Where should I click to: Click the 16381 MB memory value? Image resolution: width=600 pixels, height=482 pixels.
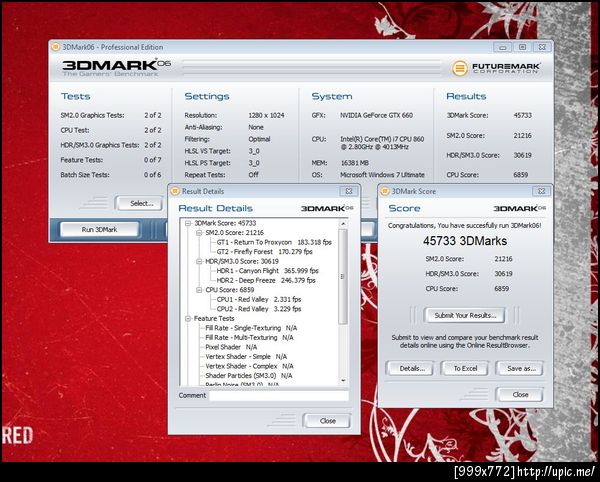point(354,163)
